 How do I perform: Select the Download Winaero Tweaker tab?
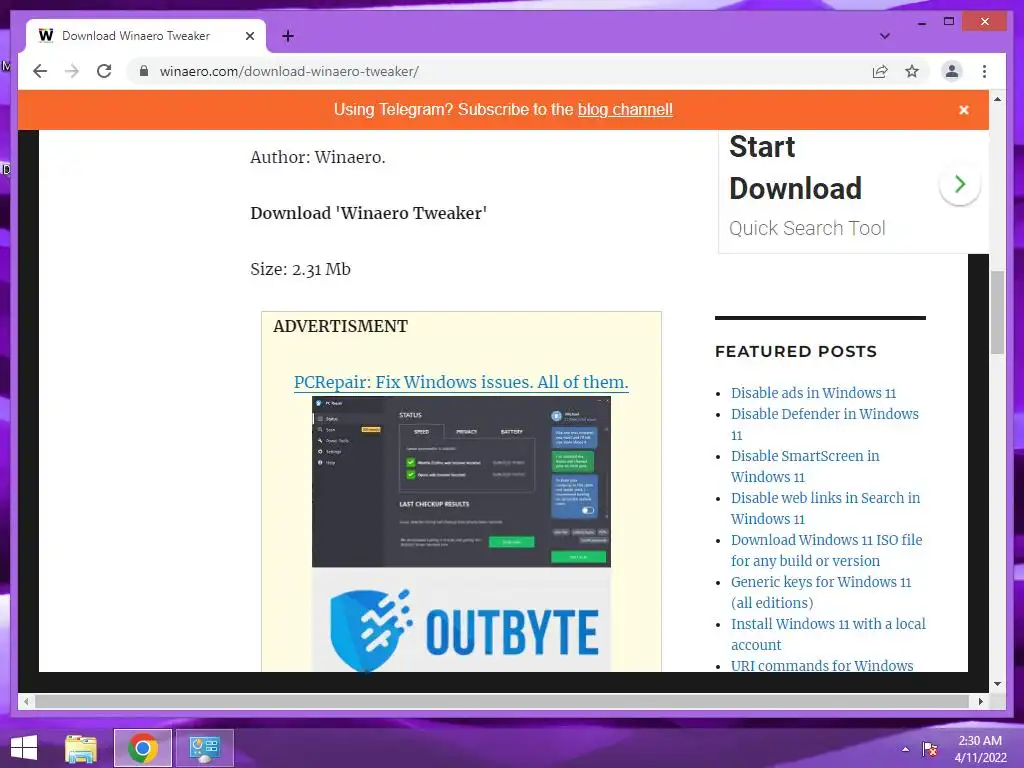(146, 36)
